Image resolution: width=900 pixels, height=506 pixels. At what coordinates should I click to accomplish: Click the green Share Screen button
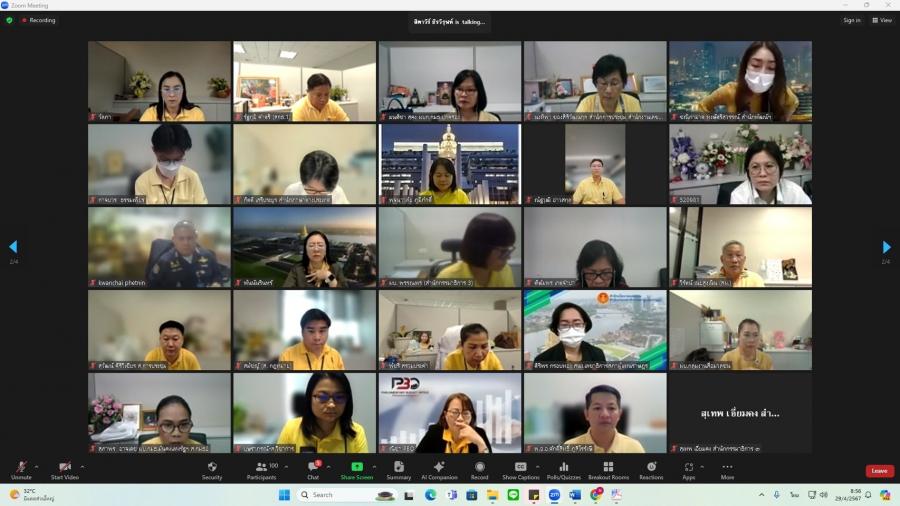coord(356,469)
